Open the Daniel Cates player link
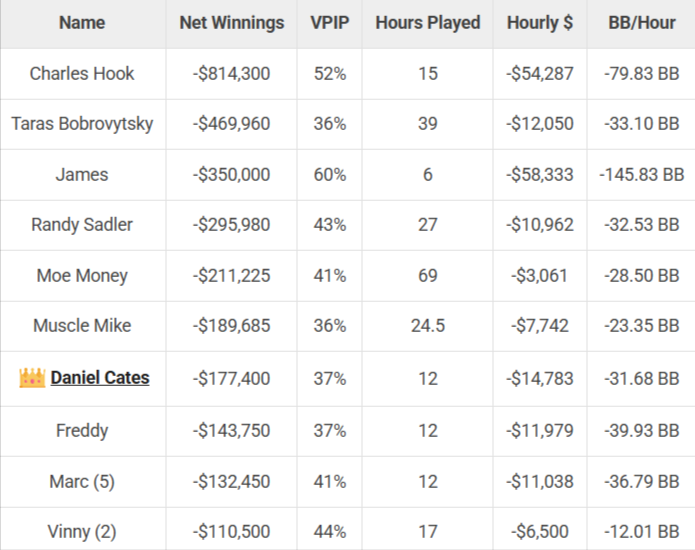Image resolution: width=695 pixels, height=550 pixels. (100, 378)
